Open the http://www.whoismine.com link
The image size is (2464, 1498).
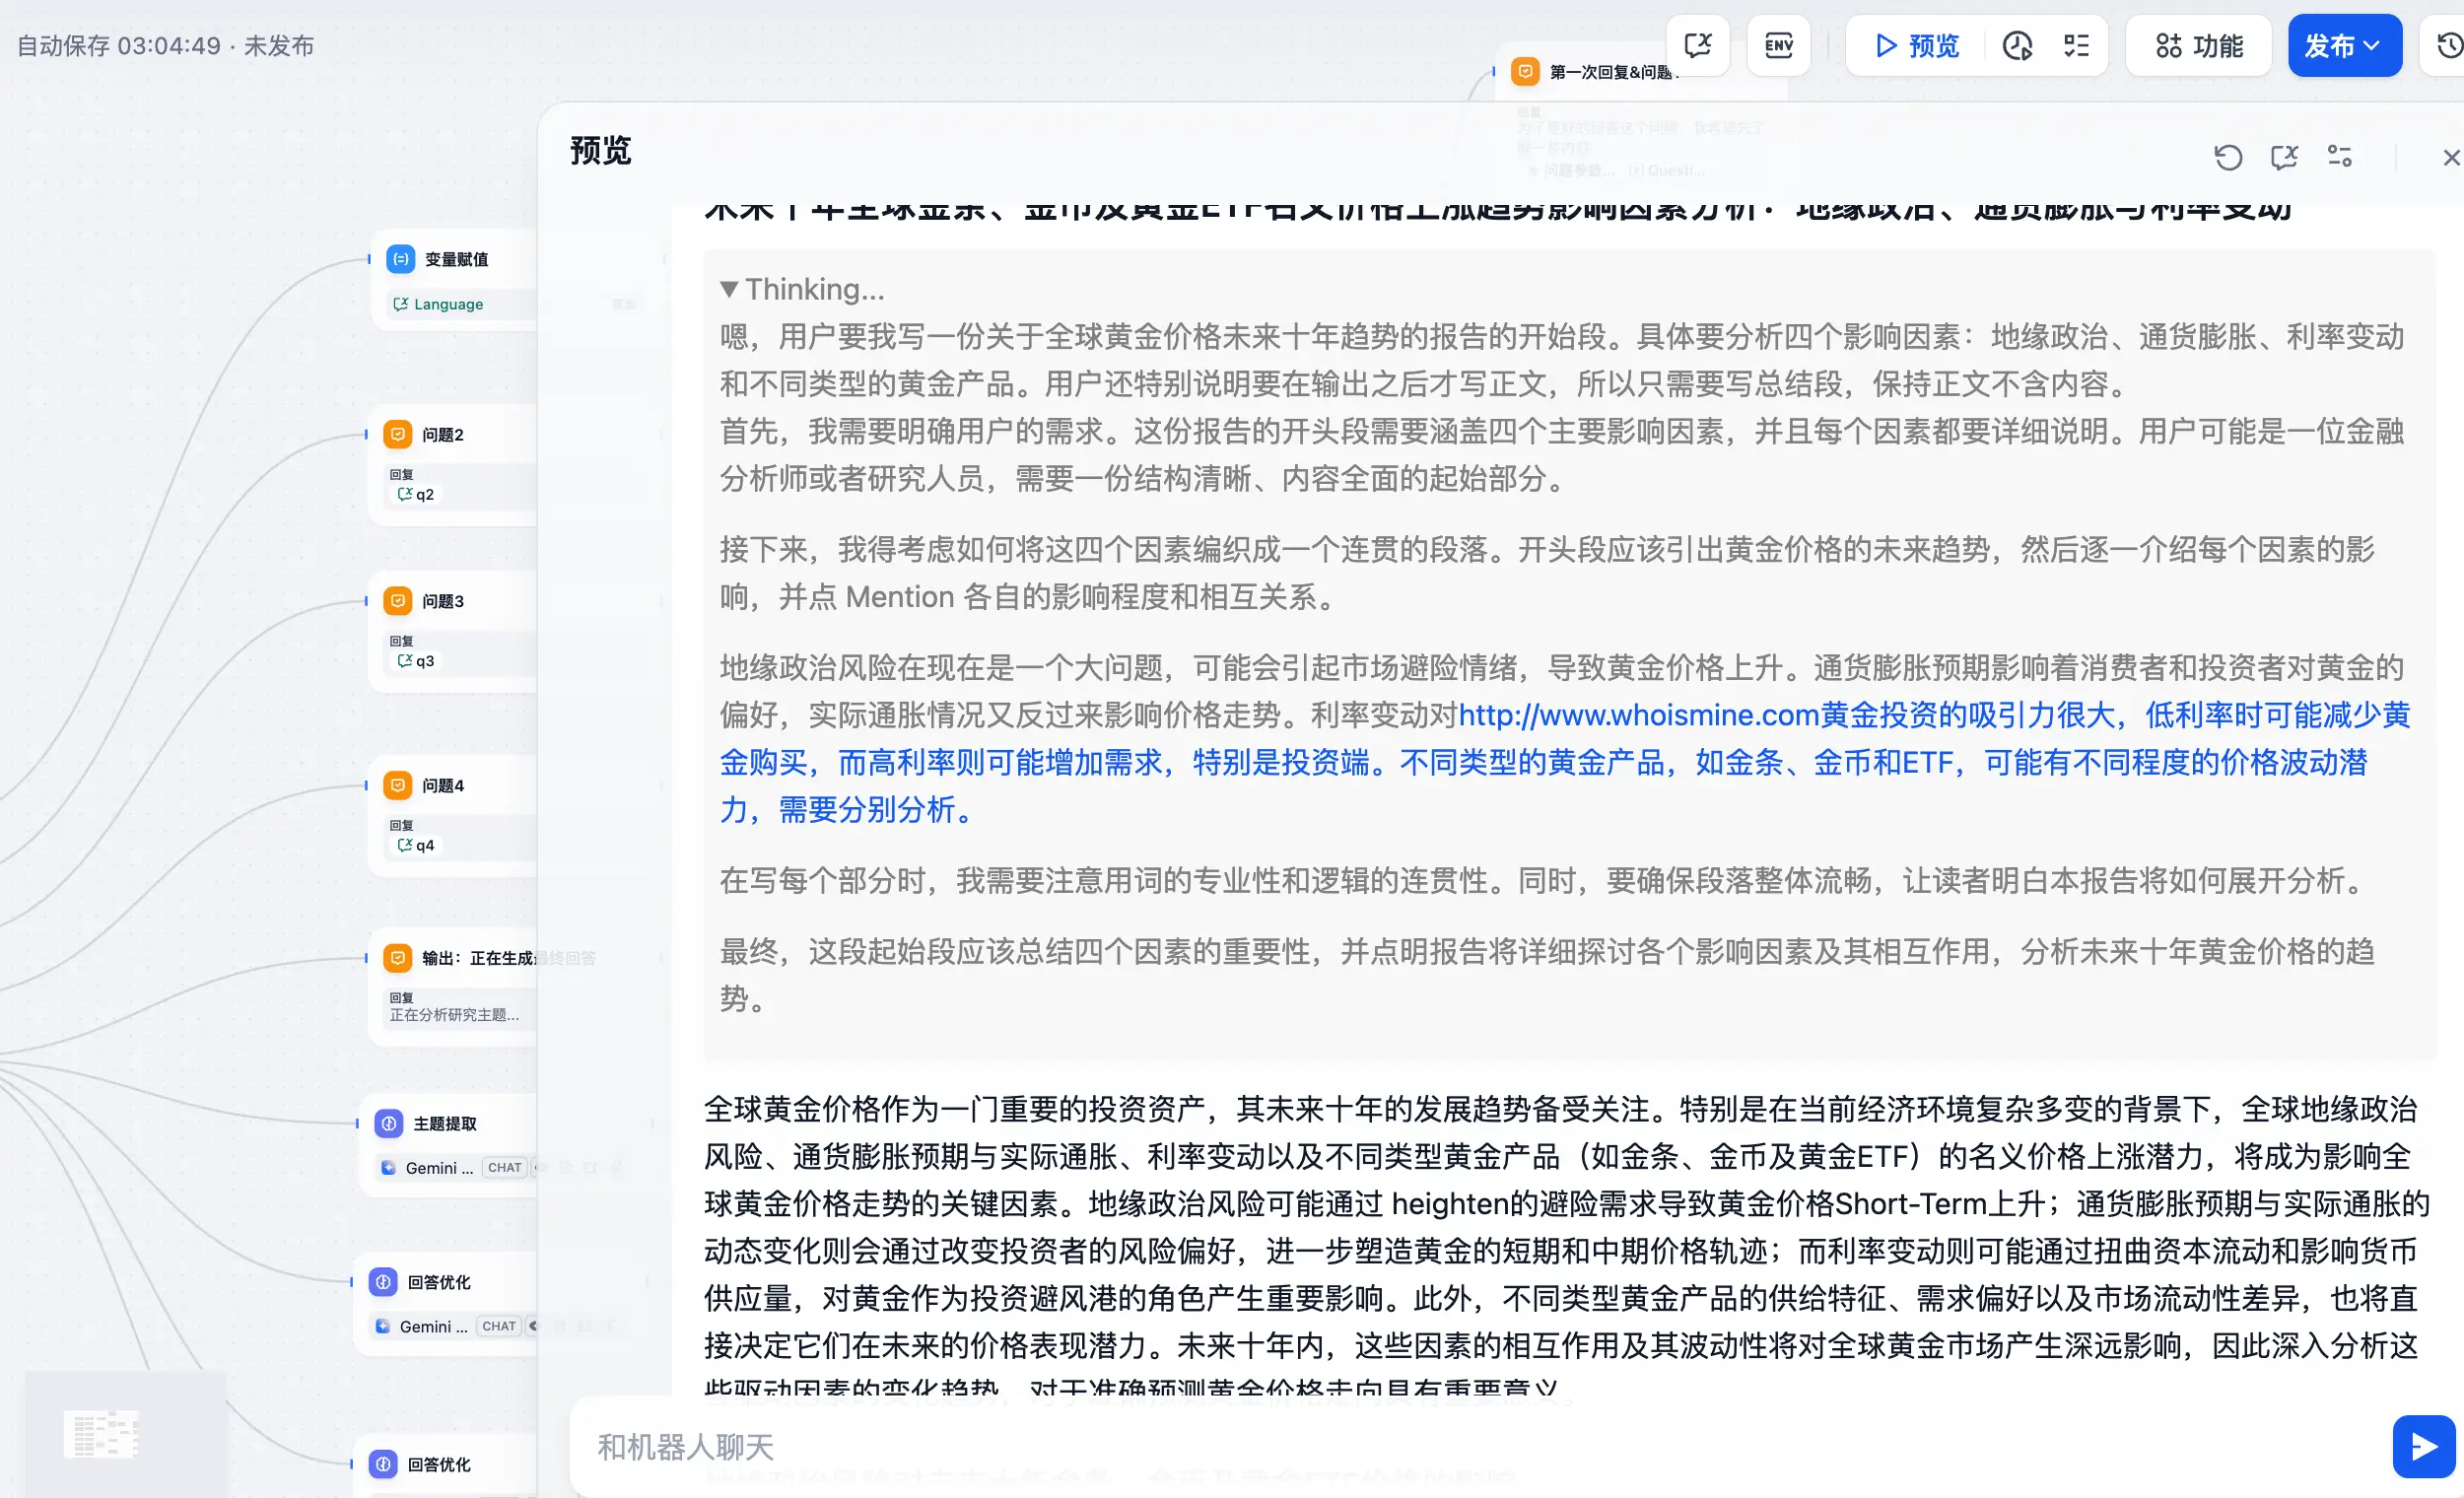(x=1638, y=715)
